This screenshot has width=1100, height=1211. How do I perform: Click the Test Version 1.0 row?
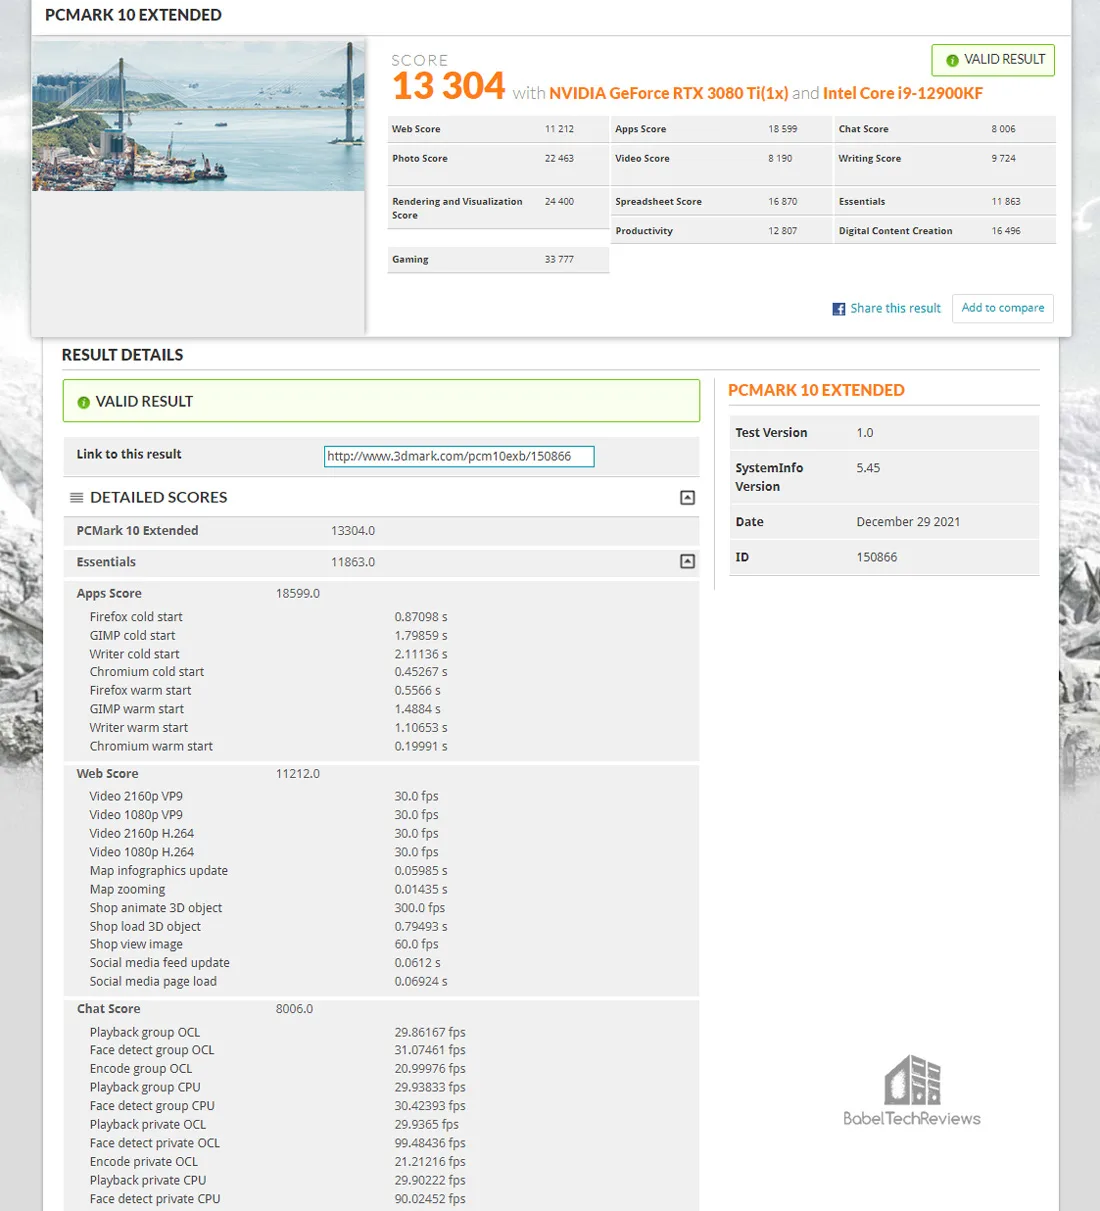tap(884, 433)
